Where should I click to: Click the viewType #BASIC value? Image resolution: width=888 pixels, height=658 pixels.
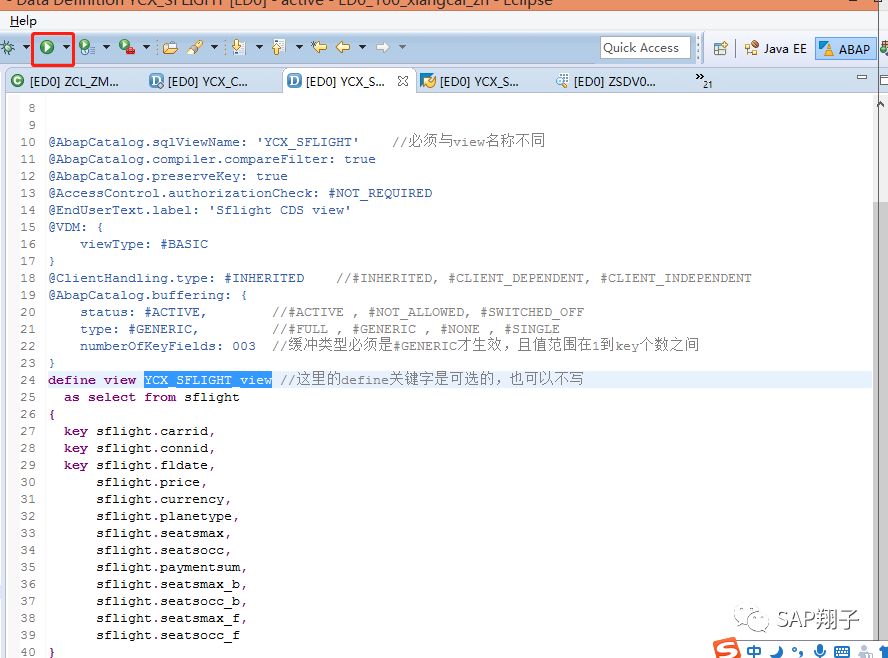click(x=184, y=244)
